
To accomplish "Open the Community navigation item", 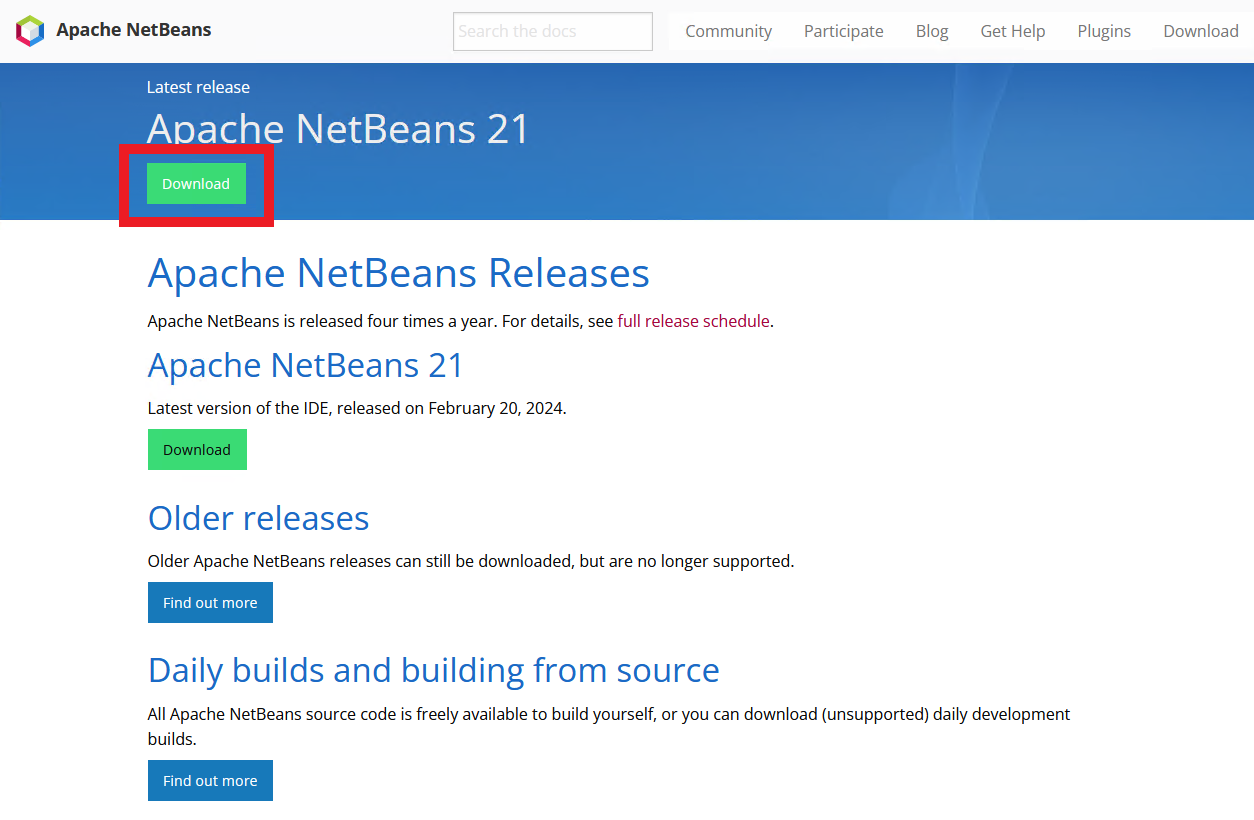I will point(728,31).
